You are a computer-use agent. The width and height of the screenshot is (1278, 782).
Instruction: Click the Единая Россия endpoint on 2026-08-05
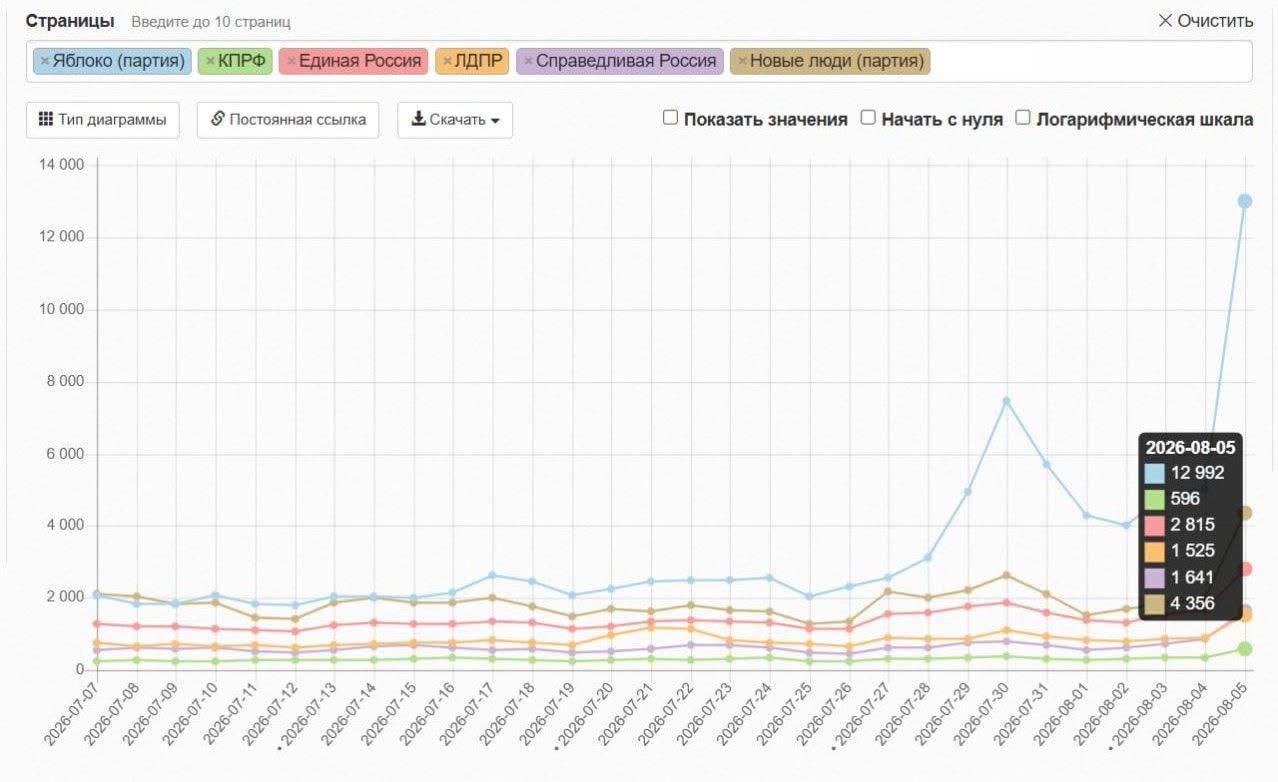pyautogui.click(x=1245, y=569)
